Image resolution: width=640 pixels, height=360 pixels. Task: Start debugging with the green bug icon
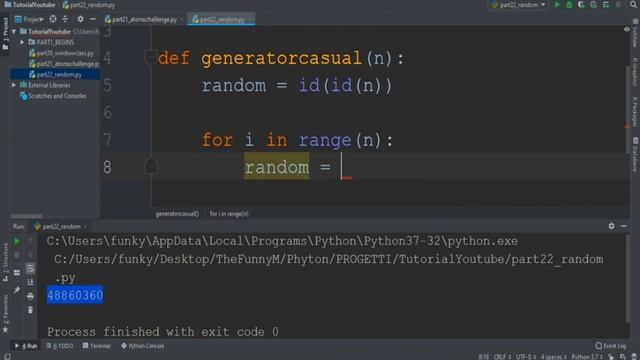[569, 5]
